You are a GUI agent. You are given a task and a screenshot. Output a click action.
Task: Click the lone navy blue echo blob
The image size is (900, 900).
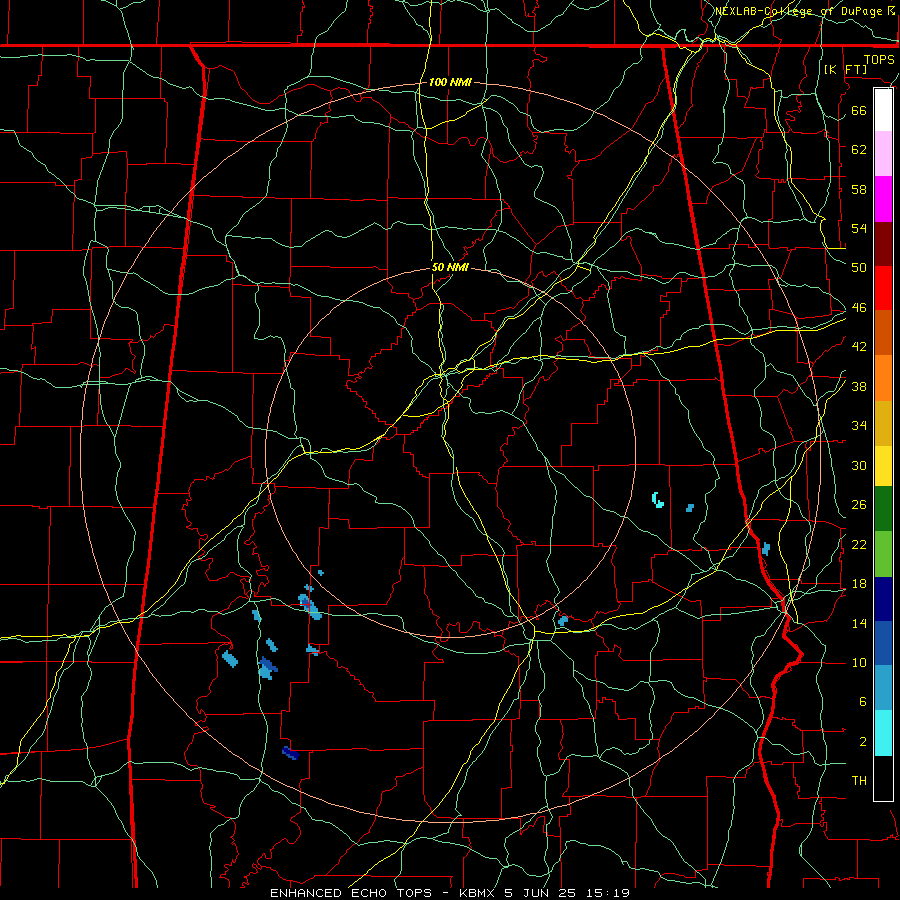pos(290,753)
